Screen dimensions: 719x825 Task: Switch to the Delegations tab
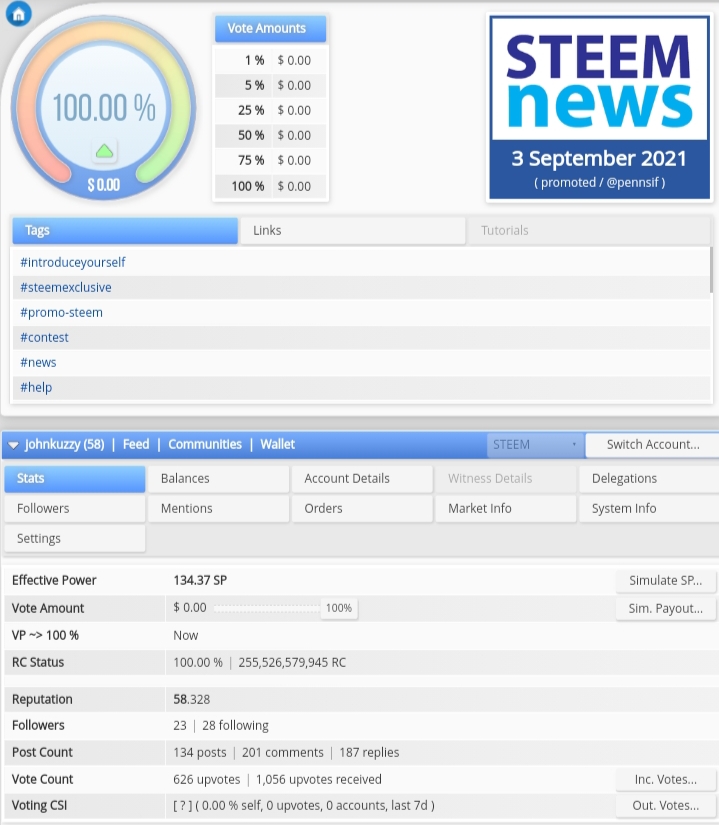pos(649,479)
